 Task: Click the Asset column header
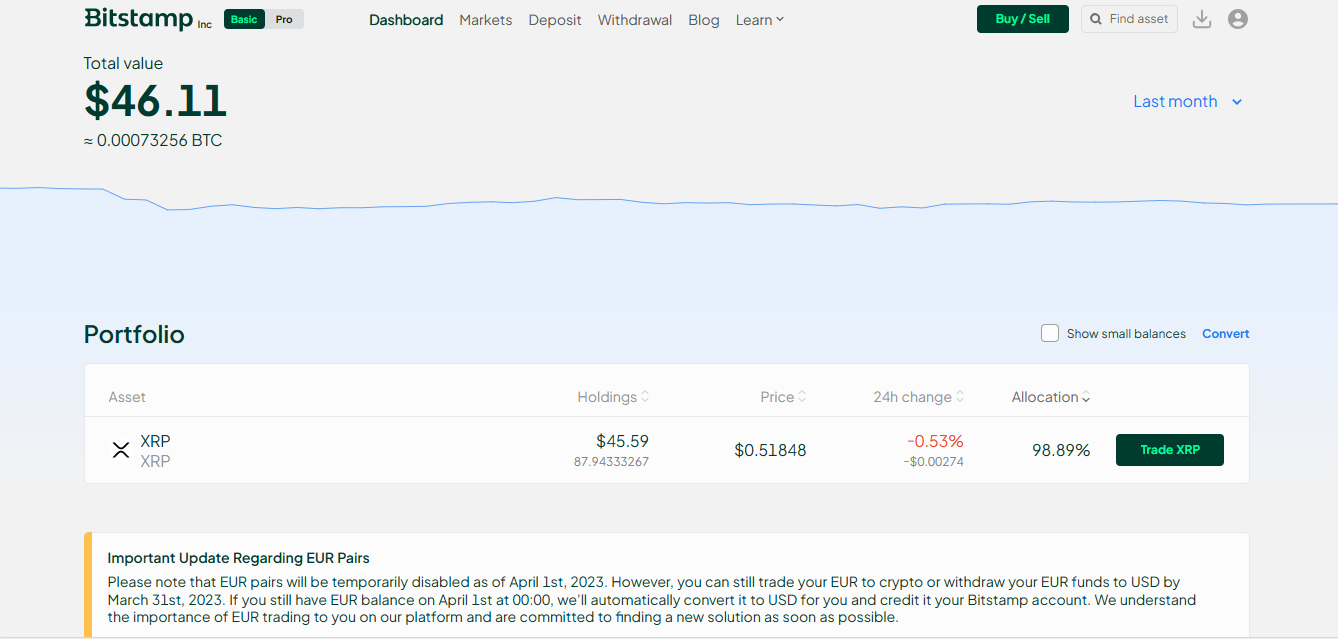click(127, 397)
